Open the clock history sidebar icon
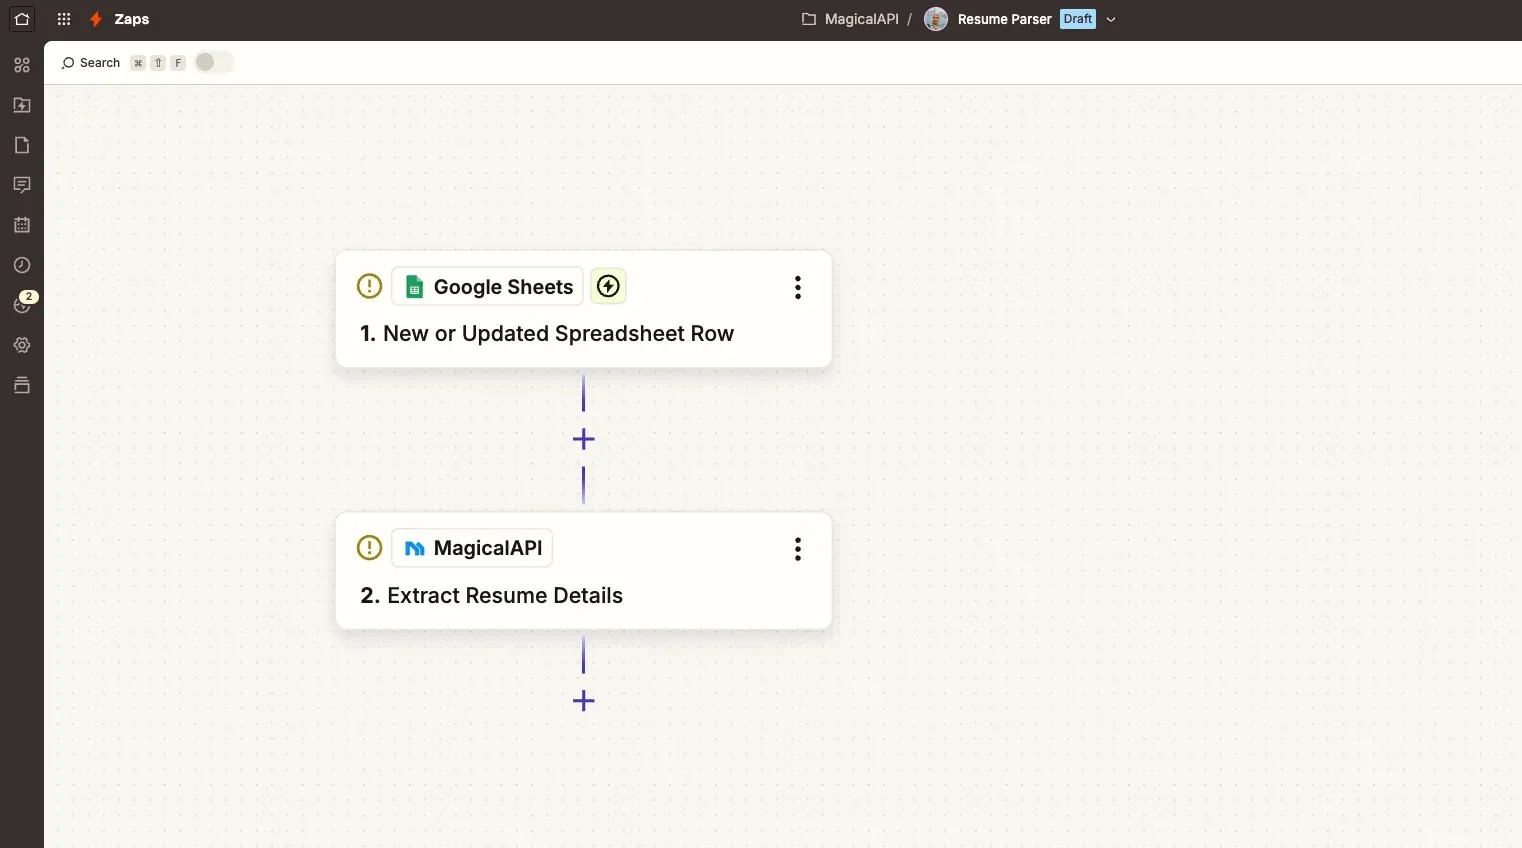Viewport: 1522px width, 848px height. [22, 265]
